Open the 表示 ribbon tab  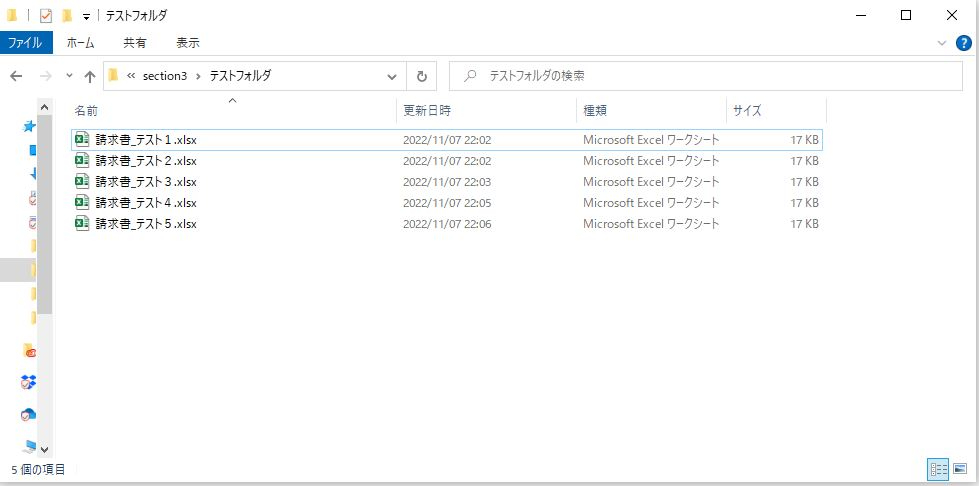(x=187, y=43)
